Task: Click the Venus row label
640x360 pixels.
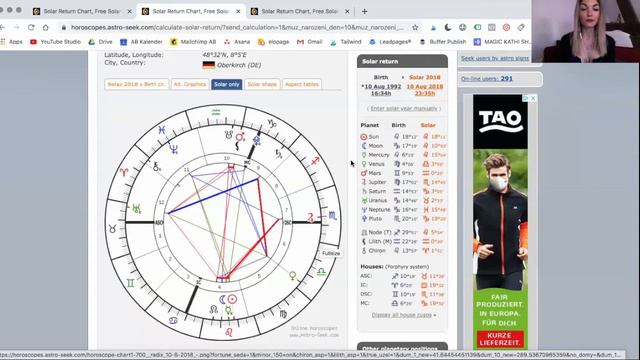Action: (376, 164)
